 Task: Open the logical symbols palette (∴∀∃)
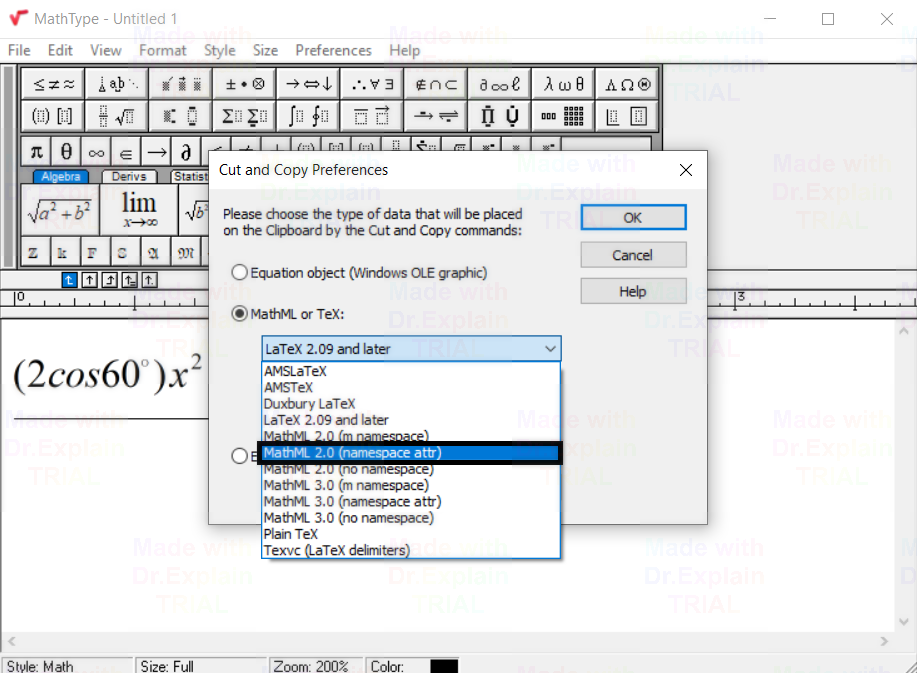point(372,84)
